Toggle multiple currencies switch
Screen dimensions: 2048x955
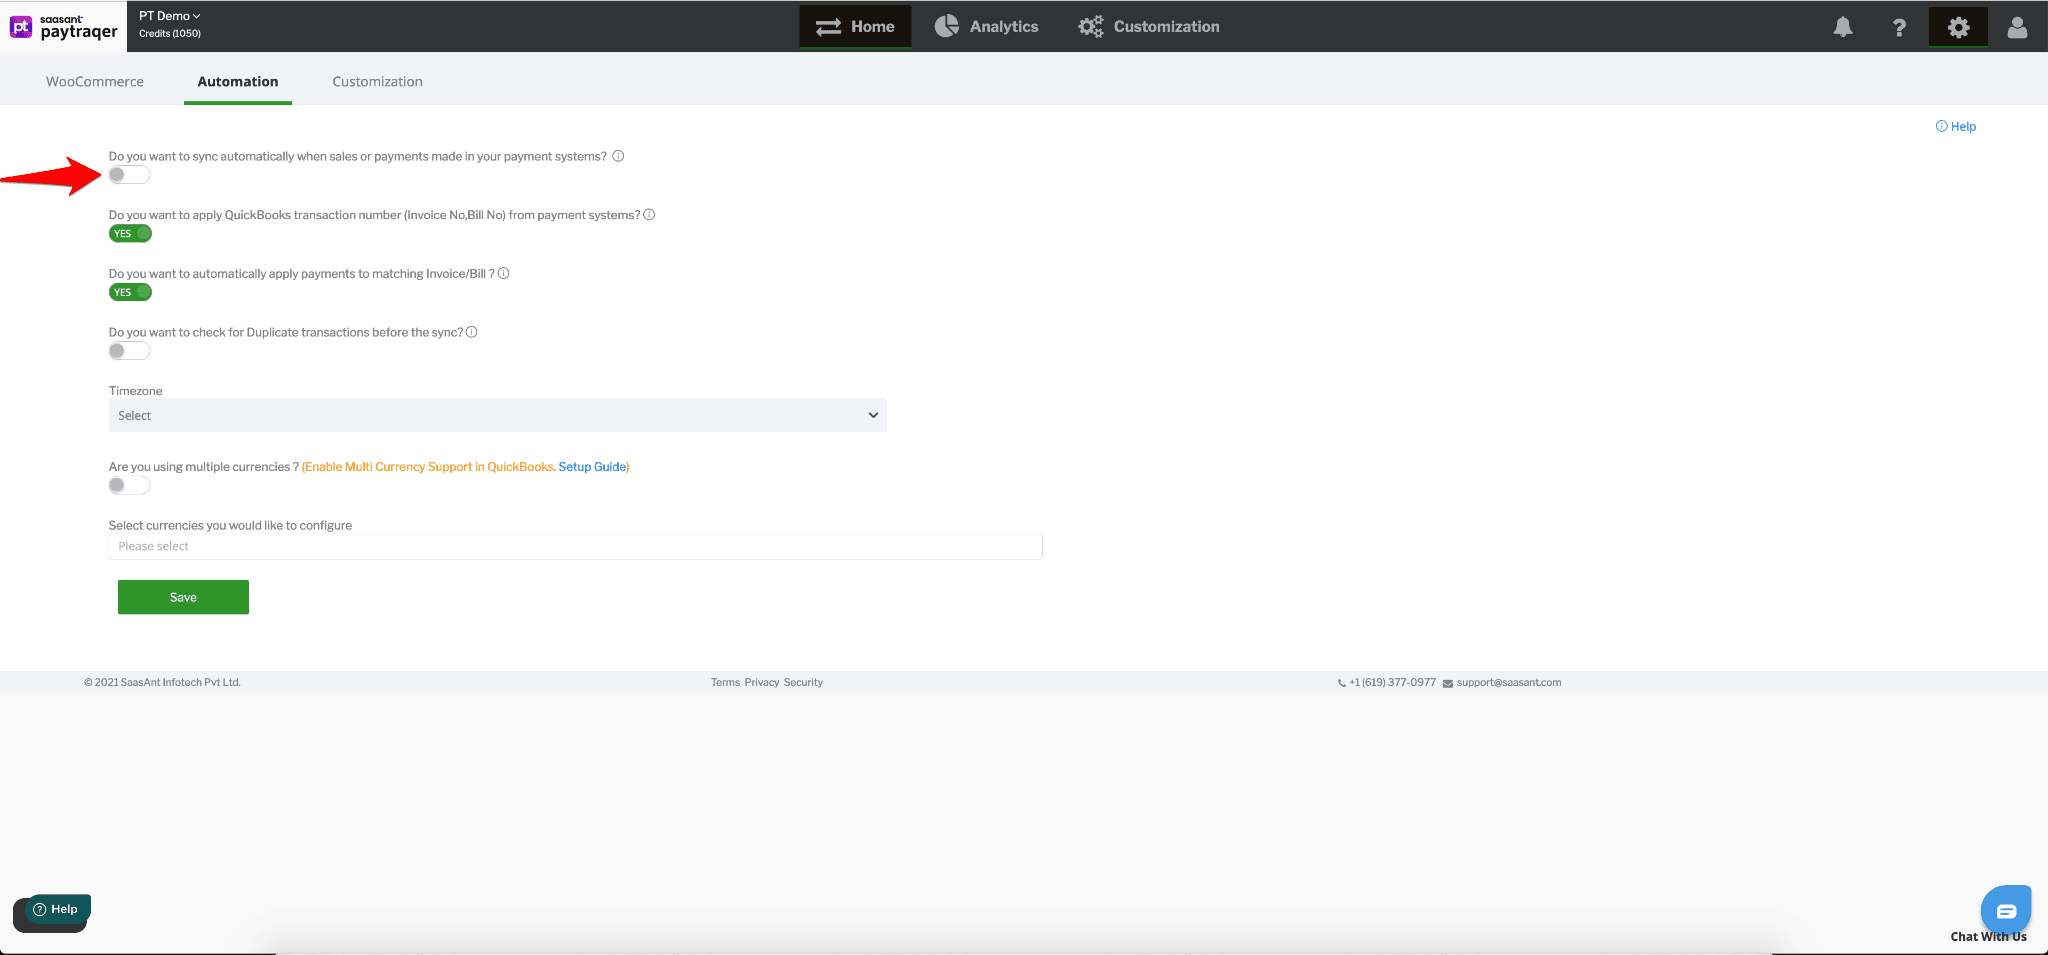129,485
